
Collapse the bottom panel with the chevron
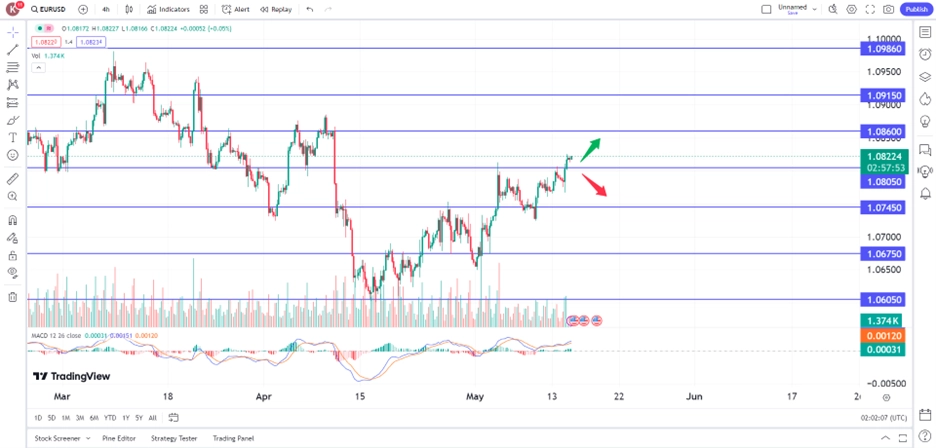(885, 438)
